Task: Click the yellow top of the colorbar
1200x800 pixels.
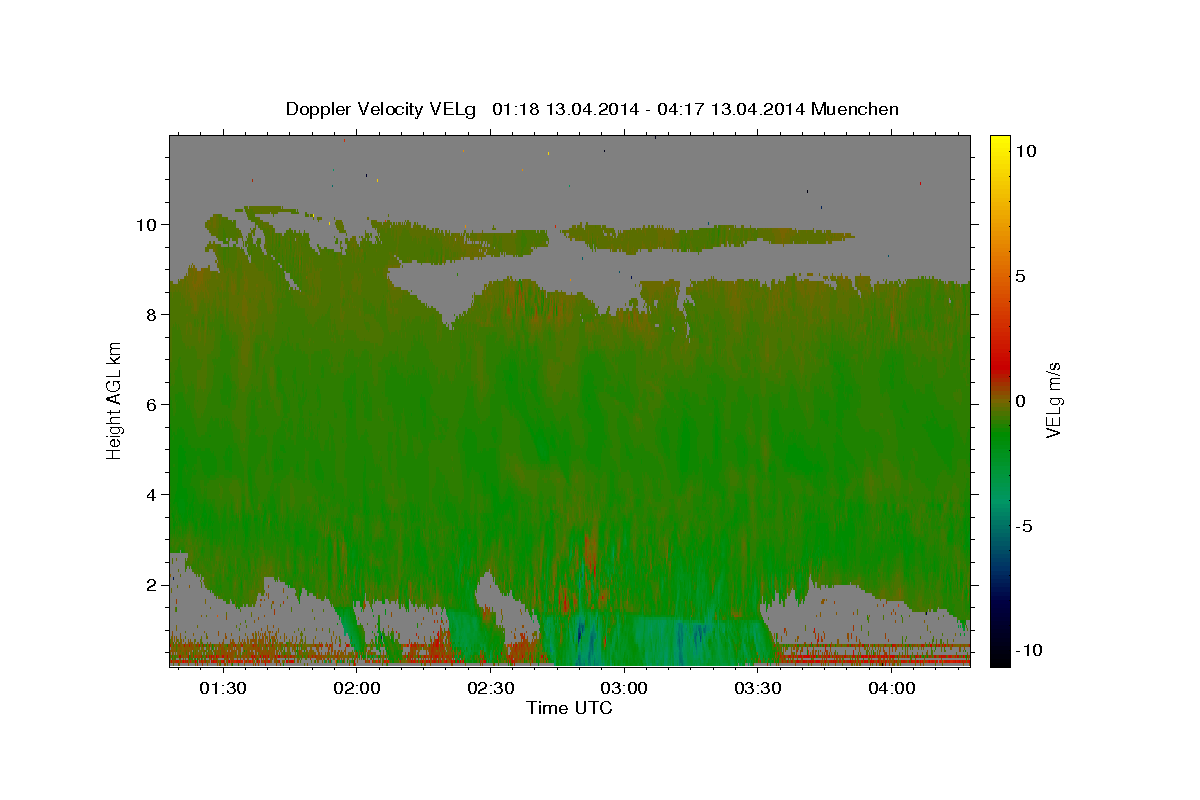Action: point(1000,145)
